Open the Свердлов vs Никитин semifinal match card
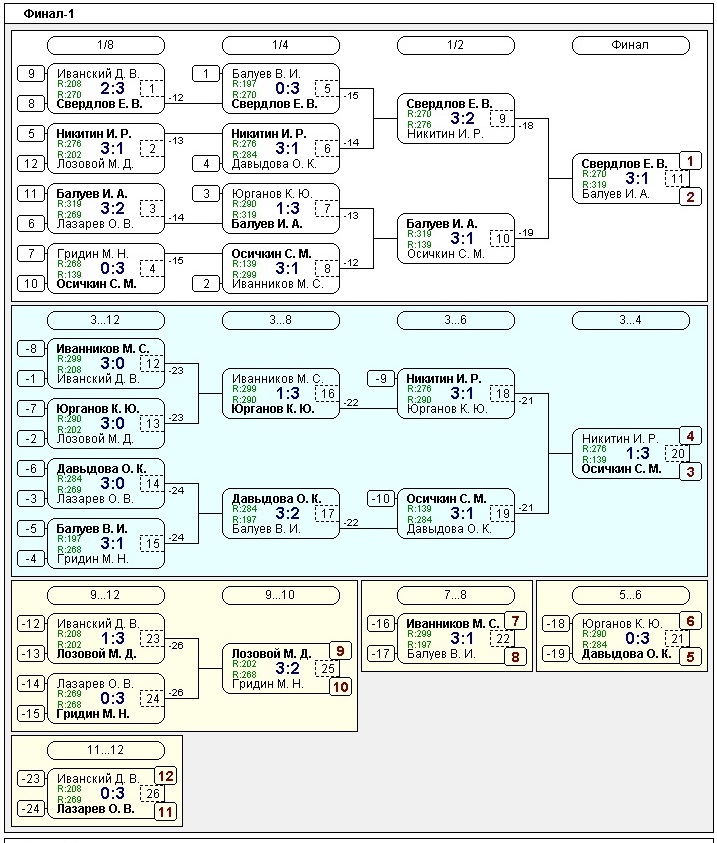Screen dimensions: 717x843 pos(455,118)
